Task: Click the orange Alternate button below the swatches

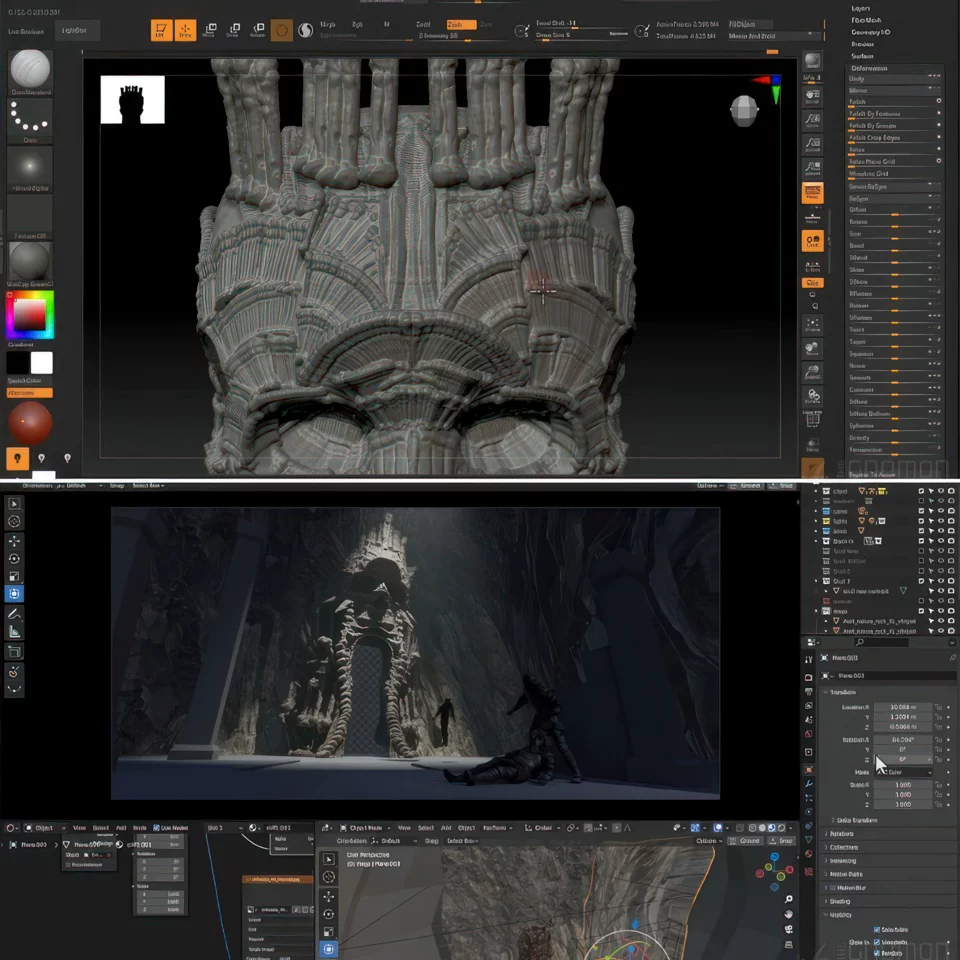Action: (29, 392)
